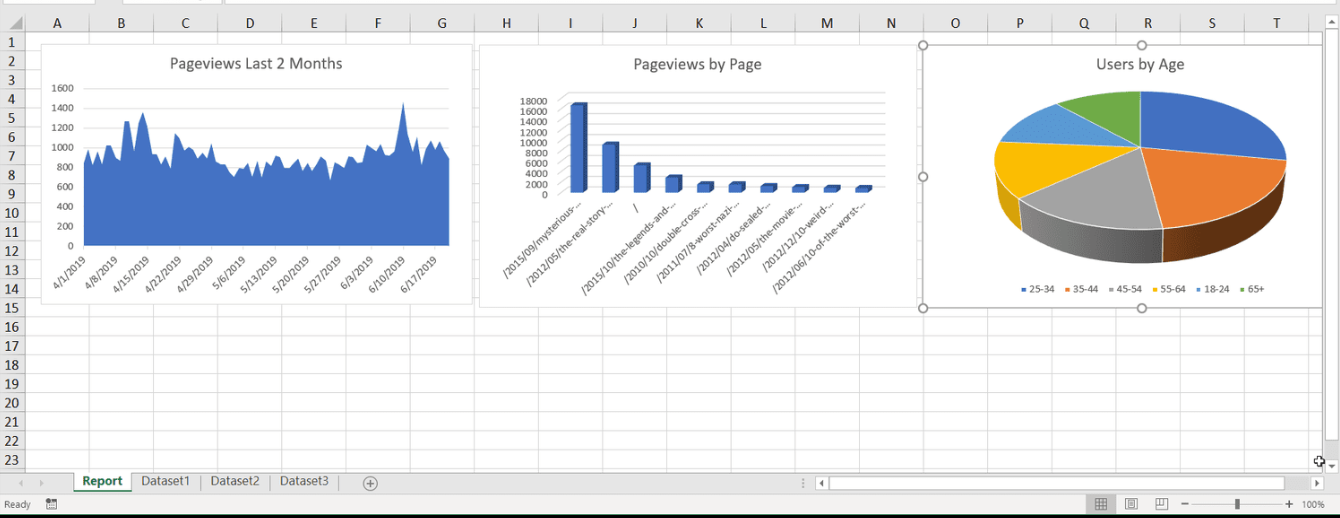Add a new sheet with plus icon
This screenshot has height=518, width=1340.
[370, 484]
